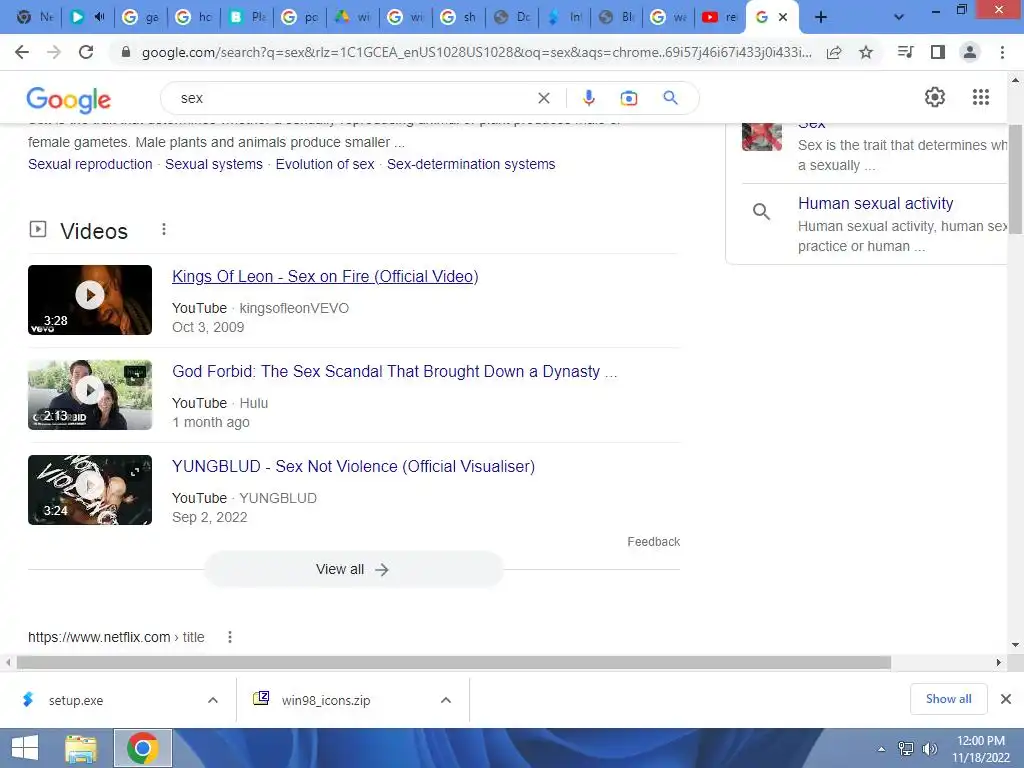Image resolution: width=1024 pixels, height=768 pixels.
Task: Go forward with the forward arrow
Action: [54, 52]
